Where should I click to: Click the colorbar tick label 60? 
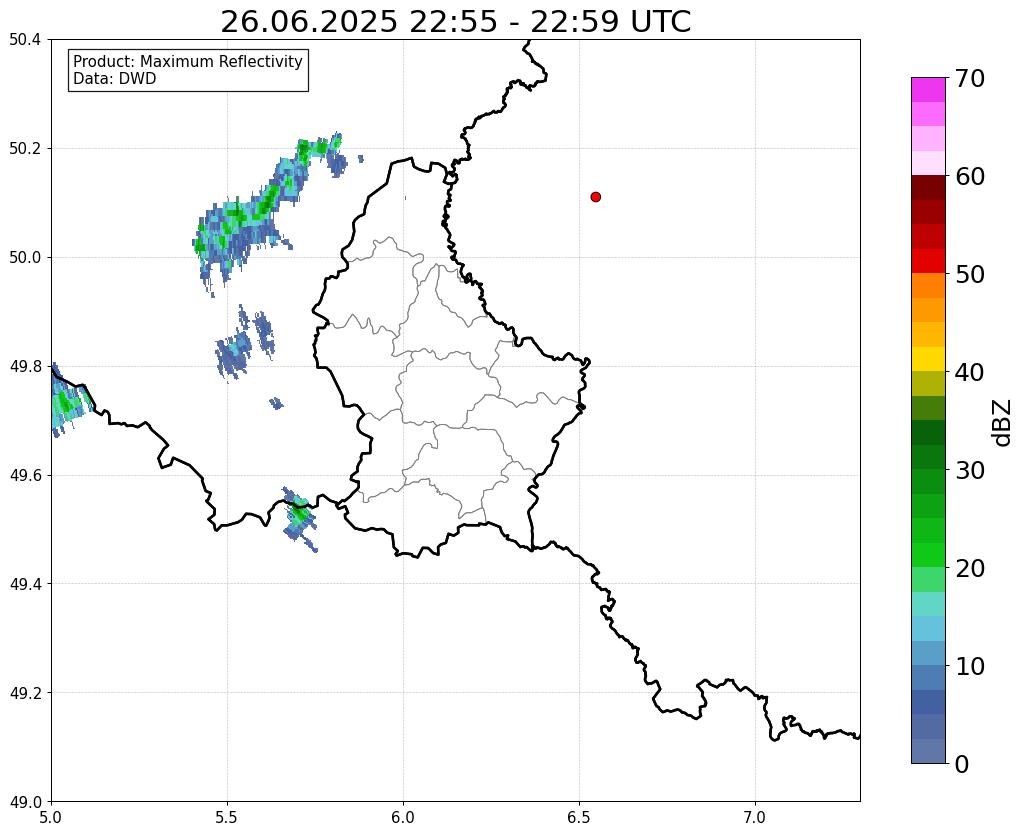click(x=969, y=176)
